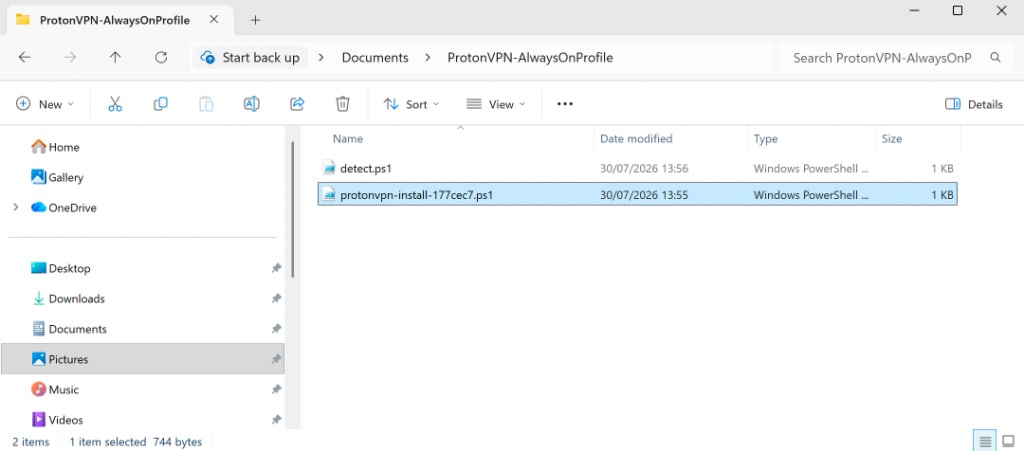Click the detect.ps1 file icon
1024x451 pixels.
click(329, 168)
